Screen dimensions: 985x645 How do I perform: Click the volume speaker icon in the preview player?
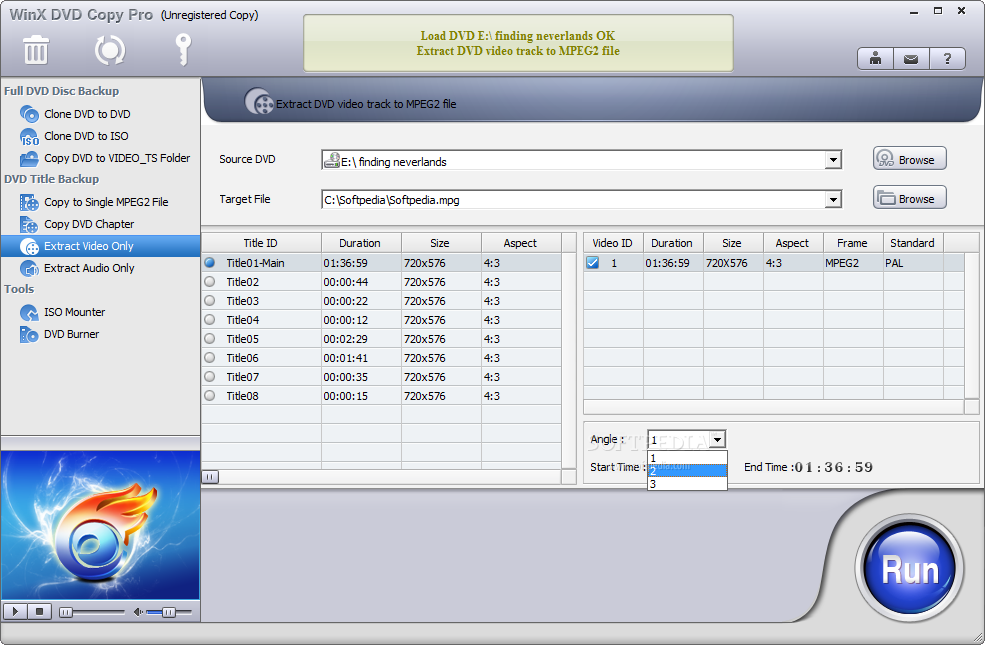click(x=138, y=612)
